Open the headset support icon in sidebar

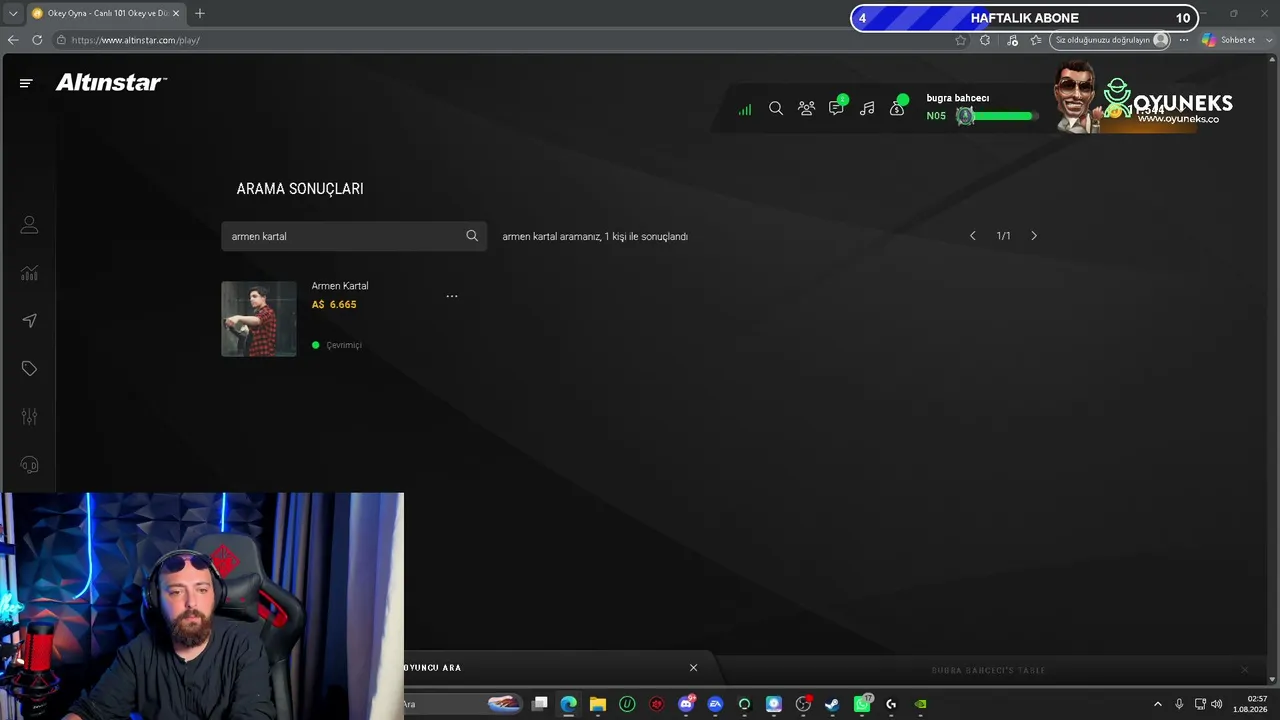click(29, 465)
